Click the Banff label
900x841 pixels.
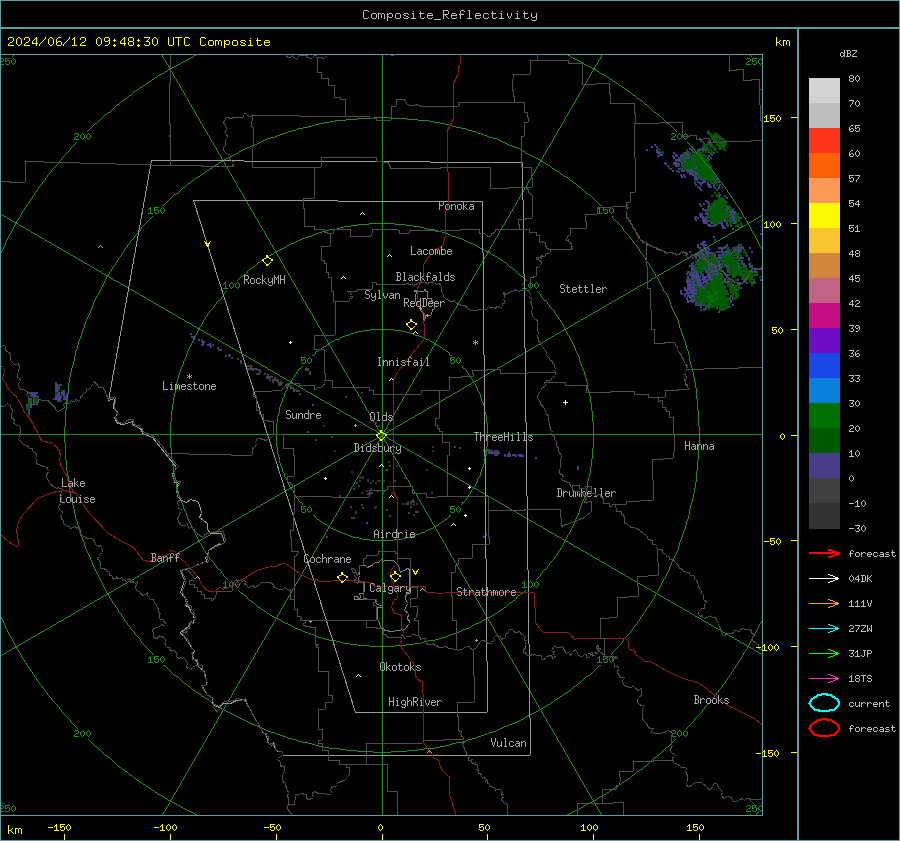click(x=165, y=558)
